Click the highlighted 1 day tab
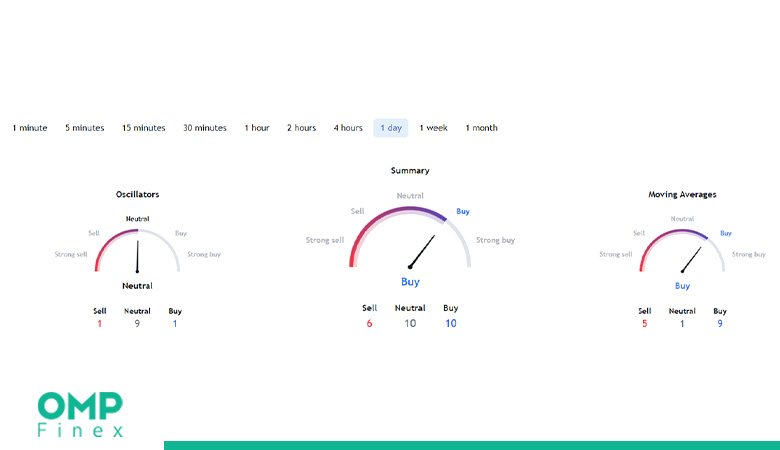Viewport: 780px width, 450px height. [390, 128]
